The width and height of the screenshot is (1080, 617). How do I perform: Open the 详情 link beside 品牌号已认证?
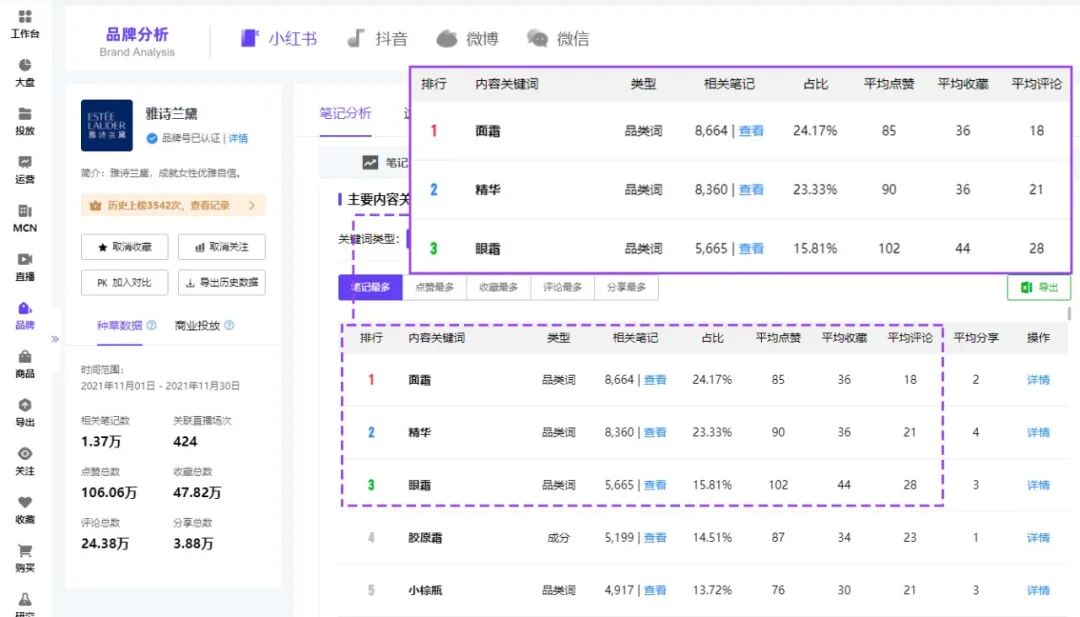tap(238, 138)
